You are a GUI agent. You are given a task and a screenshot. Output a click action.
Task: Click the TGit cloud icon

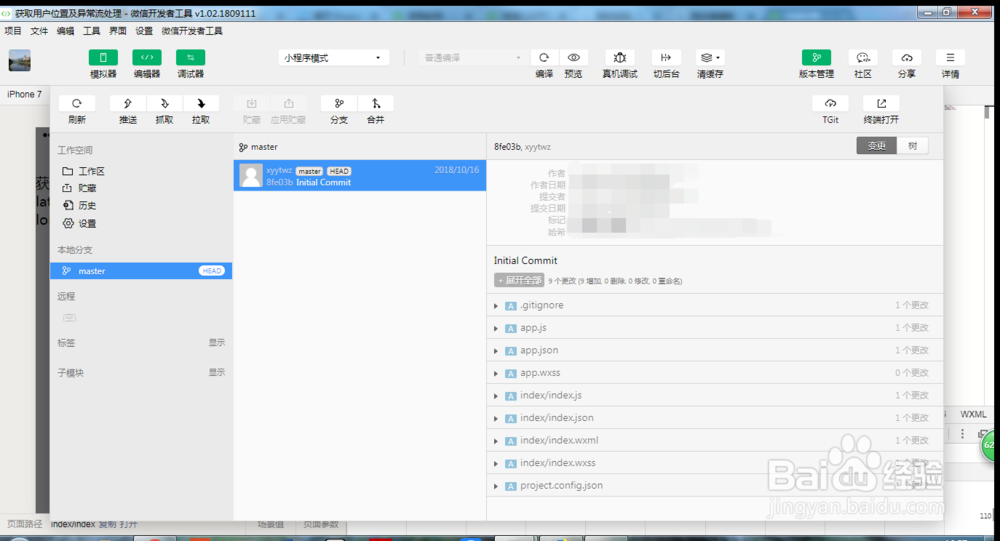click(x=830, y=103)
